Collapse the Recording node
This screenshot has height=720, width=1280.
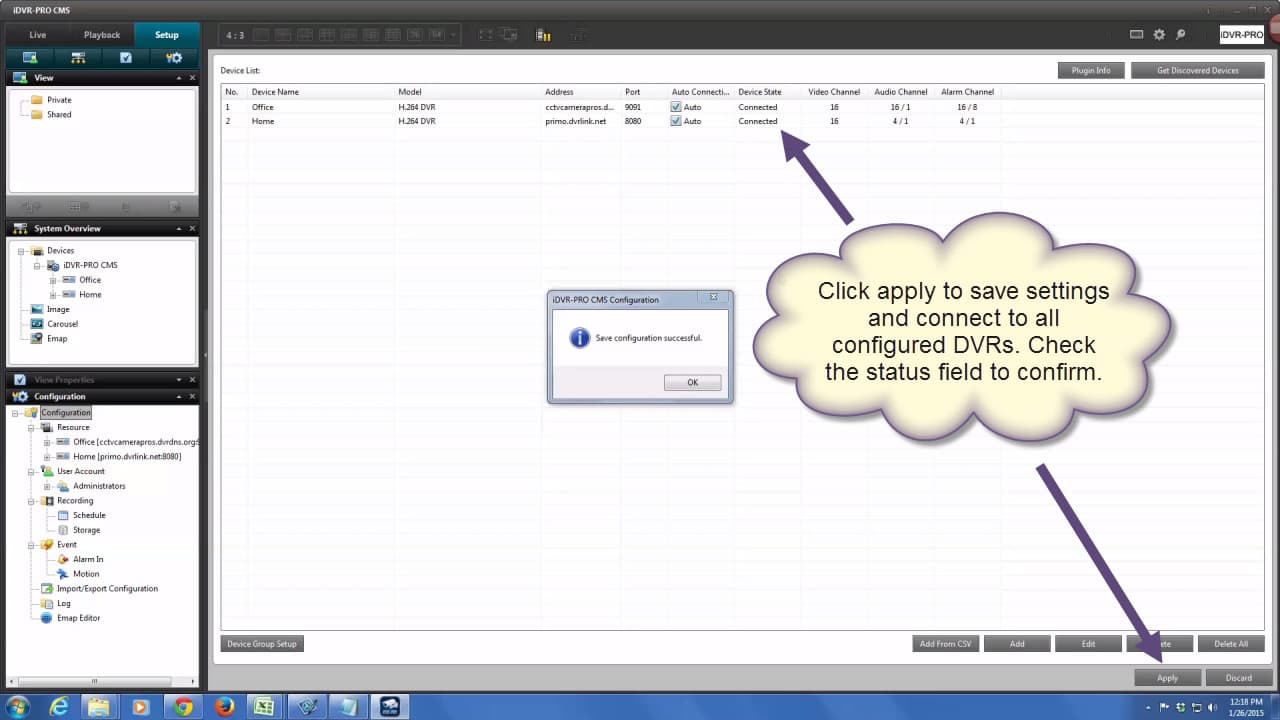pyautogui.click(x=31, y=501)
